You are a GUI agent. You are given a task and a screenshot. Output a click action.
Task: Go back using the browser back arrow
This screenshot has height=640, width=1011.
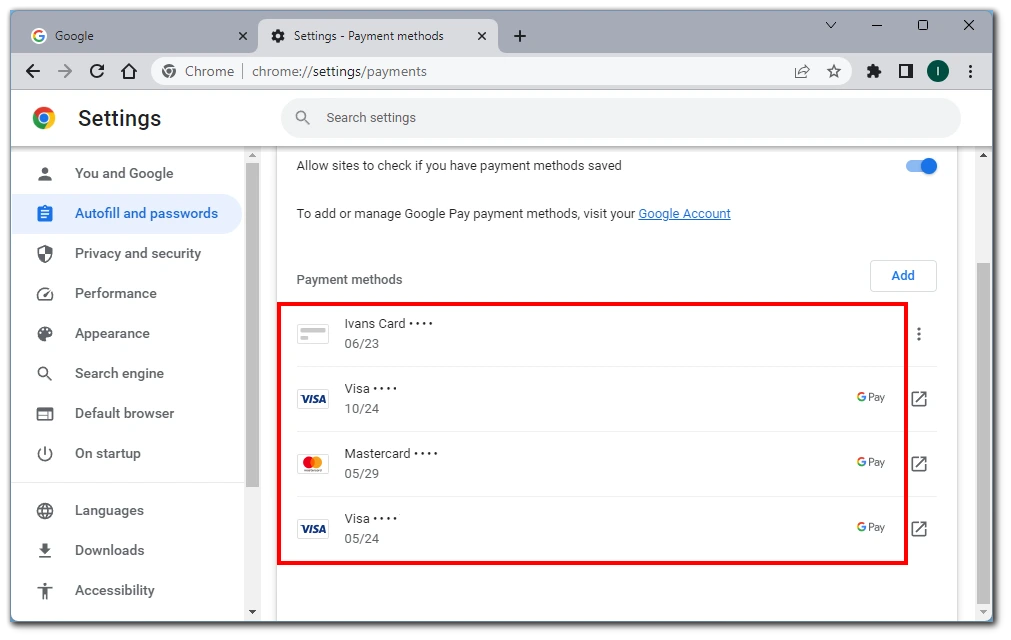33,72
